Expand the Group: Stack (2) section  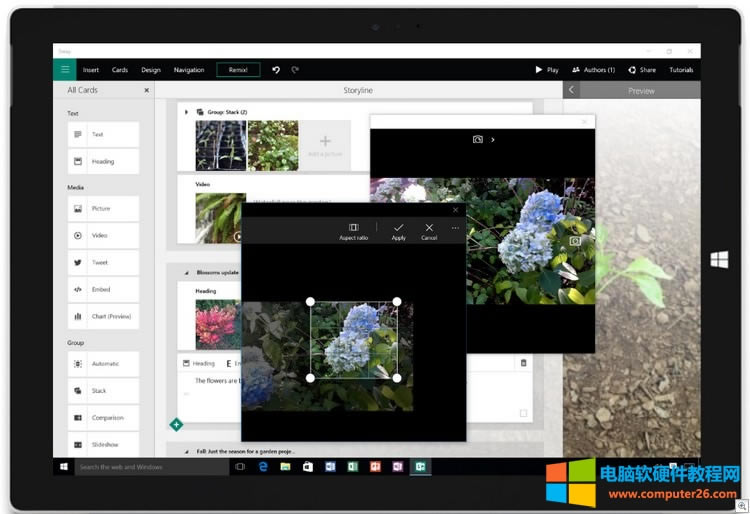tap(186, 112)
